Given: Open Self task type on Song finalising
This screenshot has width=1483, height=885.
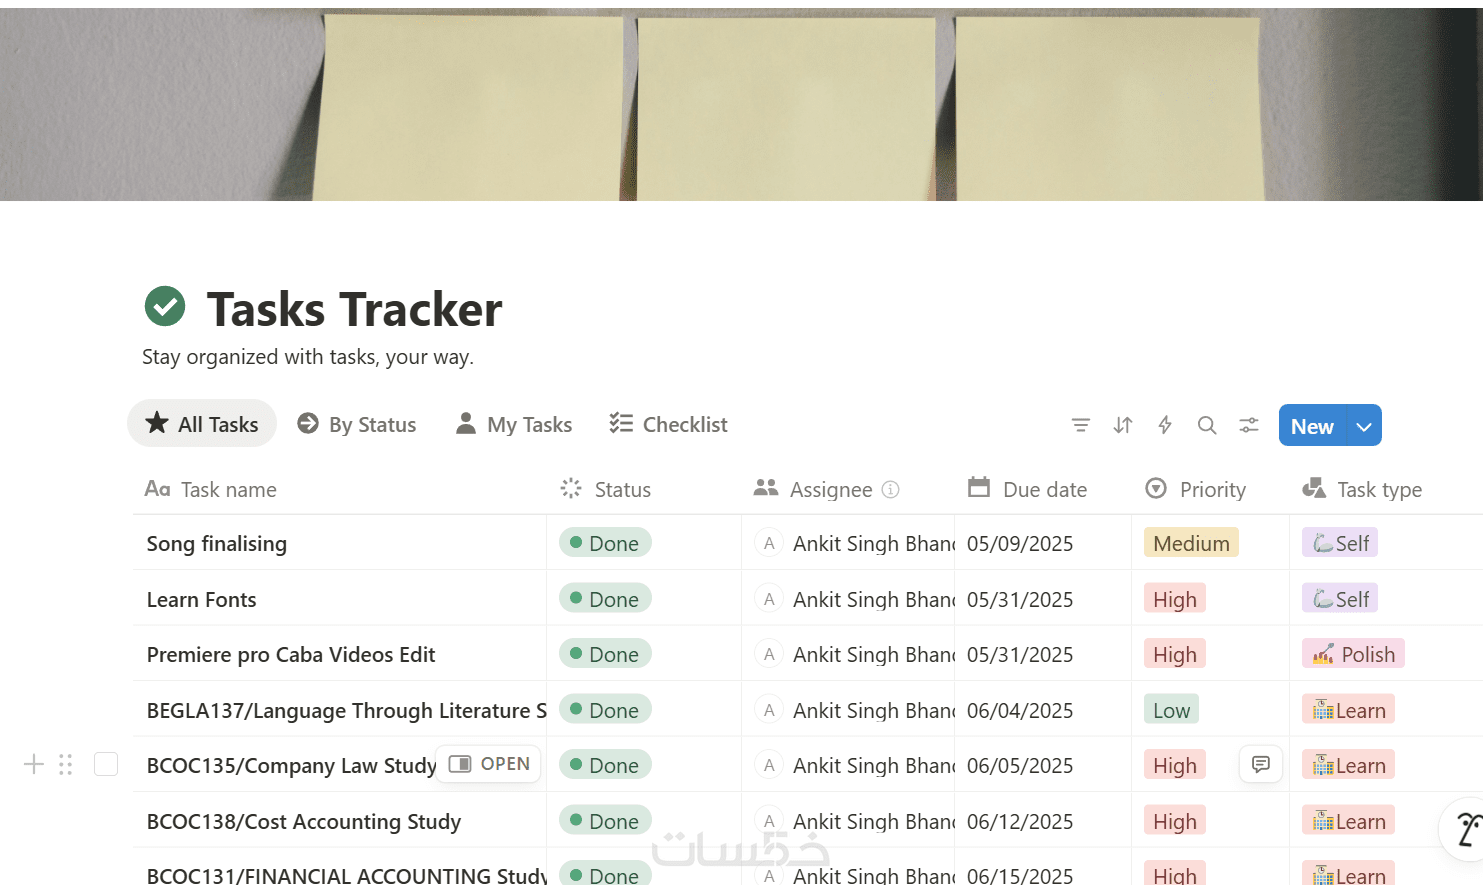Looking at the screenshot, I should coord(1340,543).
